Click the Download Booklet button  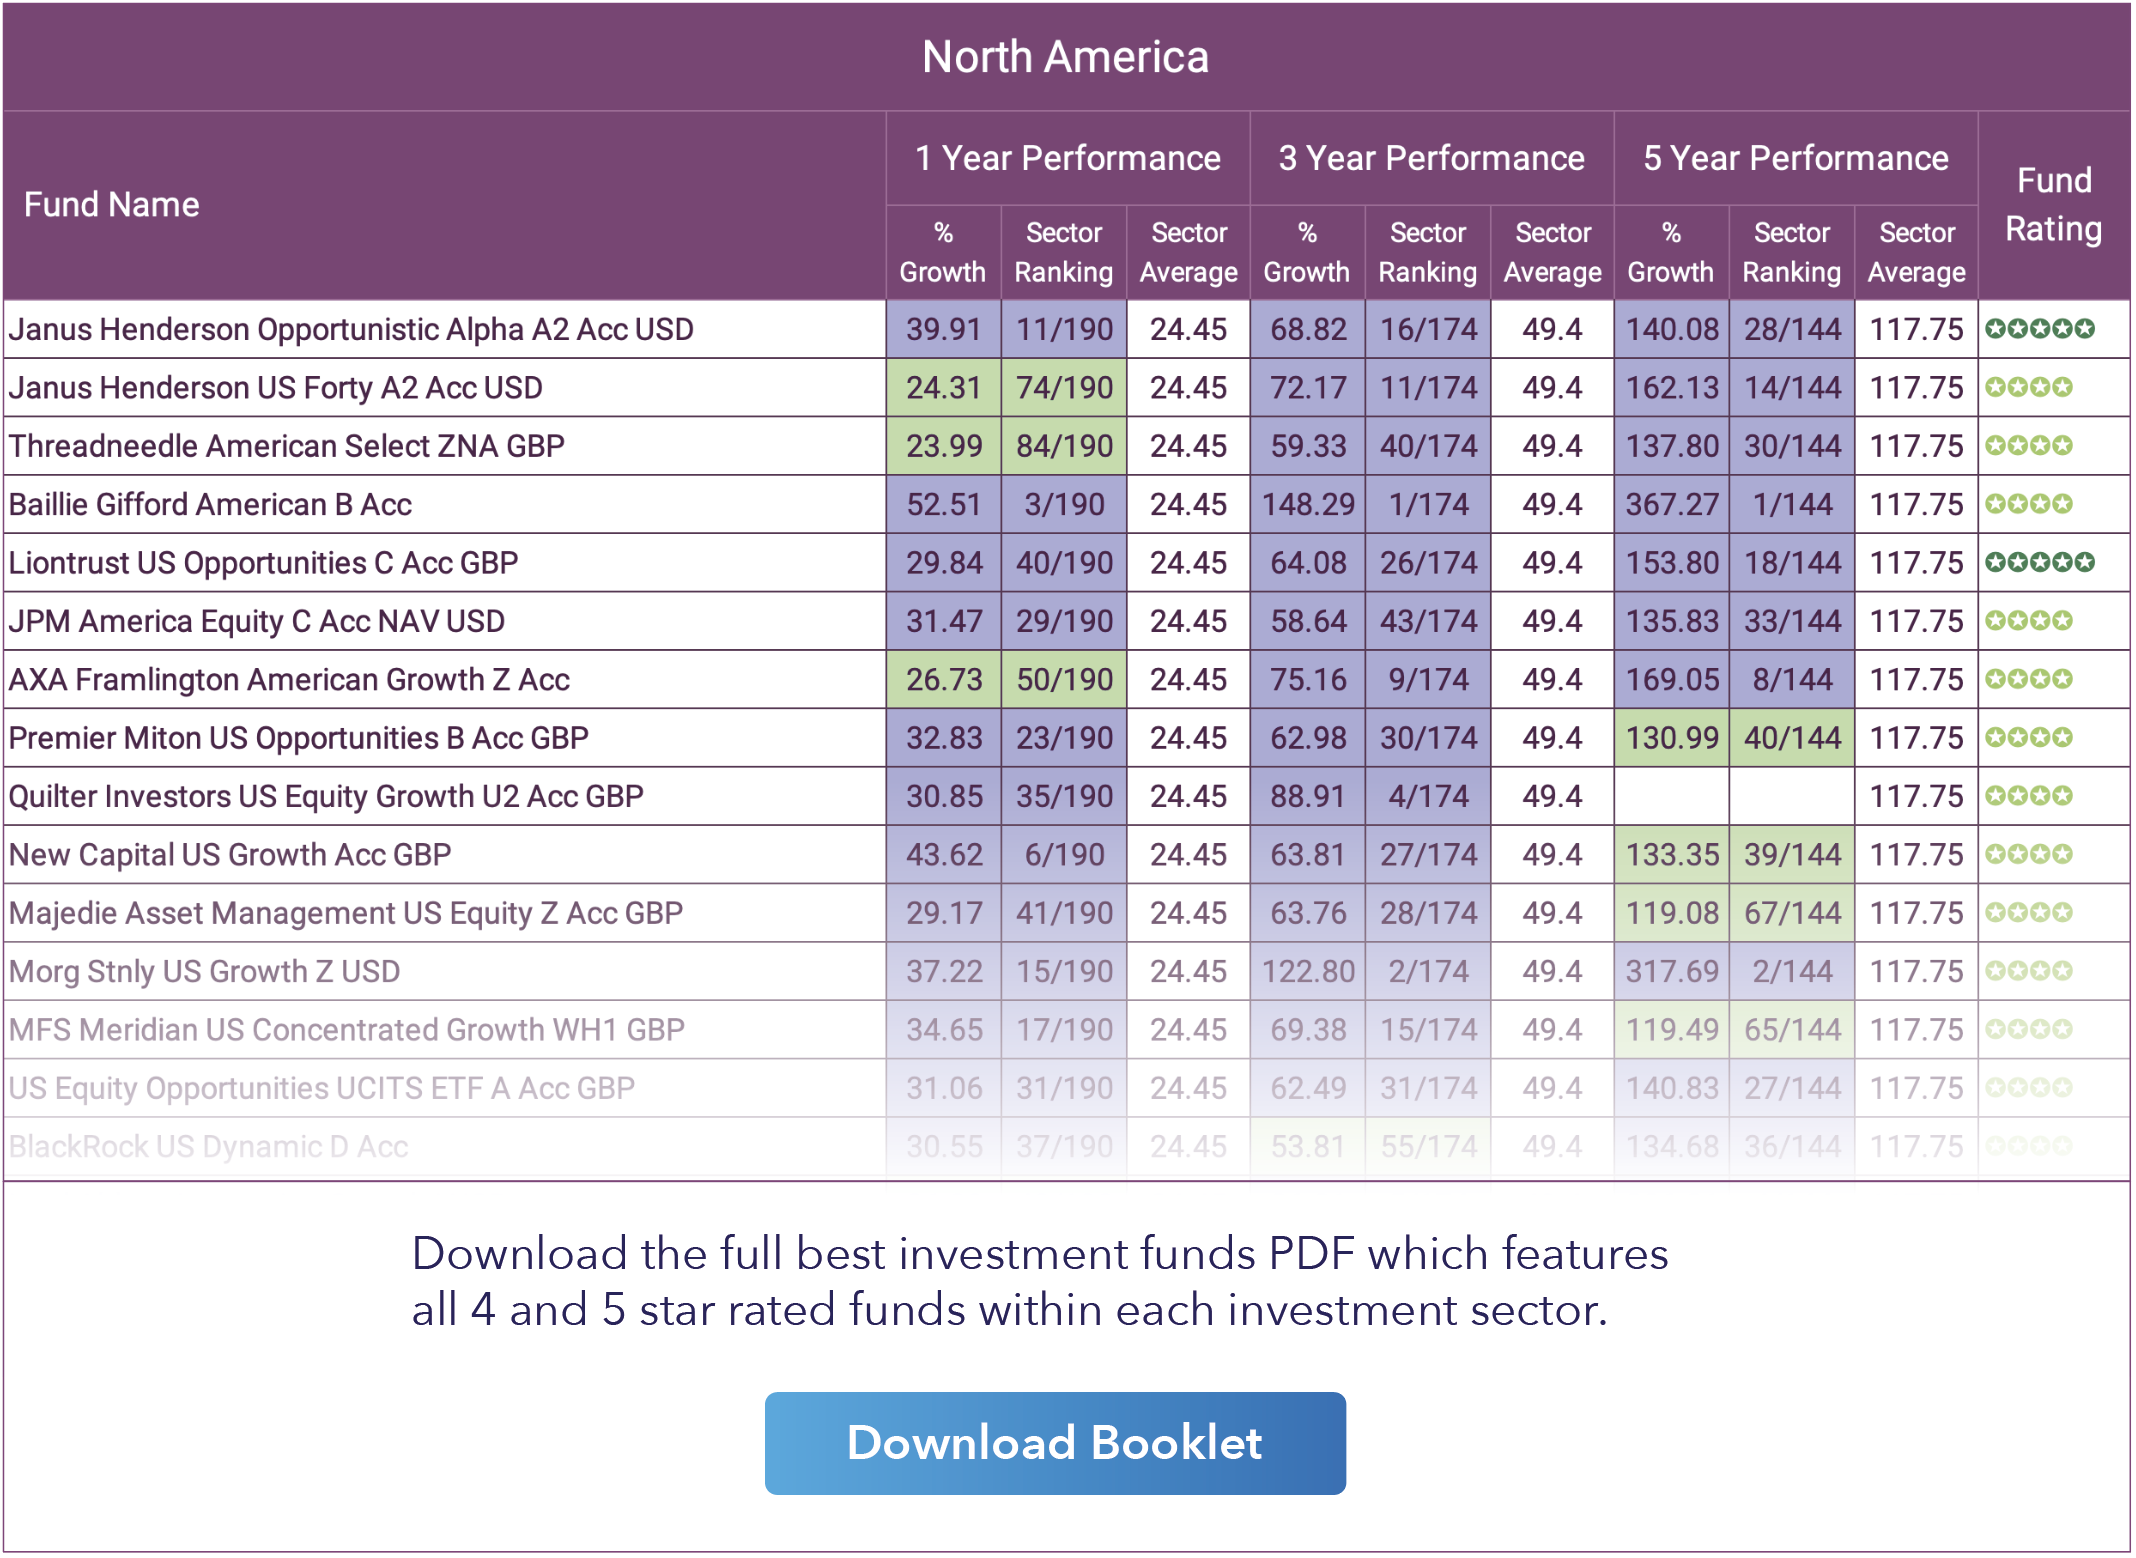click(x=1054, y=1443)
